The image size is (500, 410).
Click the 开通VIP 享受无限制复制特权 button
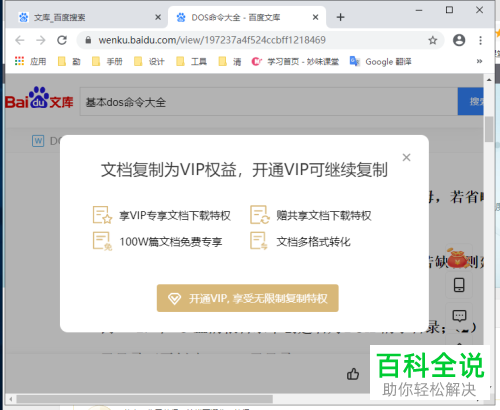[x=248, y=298]
